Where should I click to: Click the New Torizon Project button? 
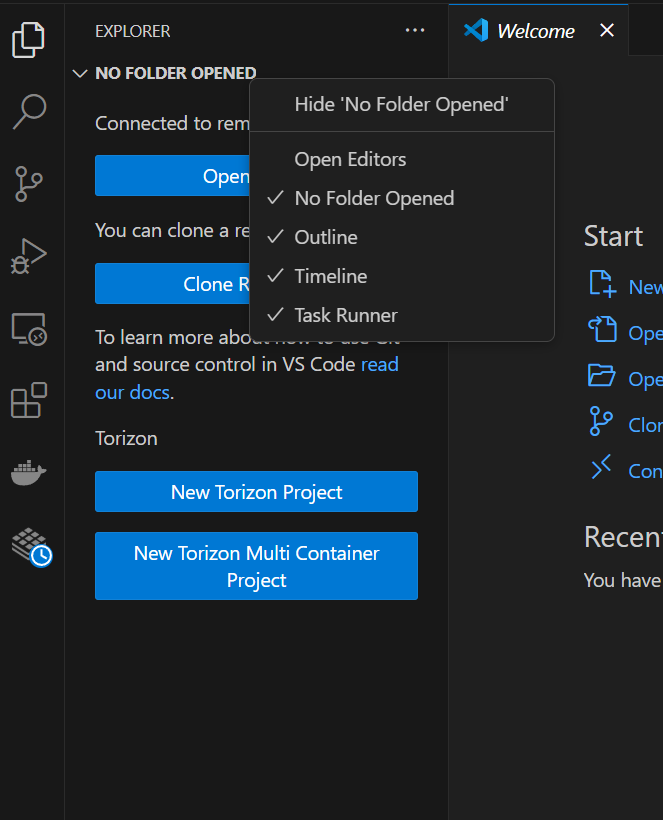point(256,492)
